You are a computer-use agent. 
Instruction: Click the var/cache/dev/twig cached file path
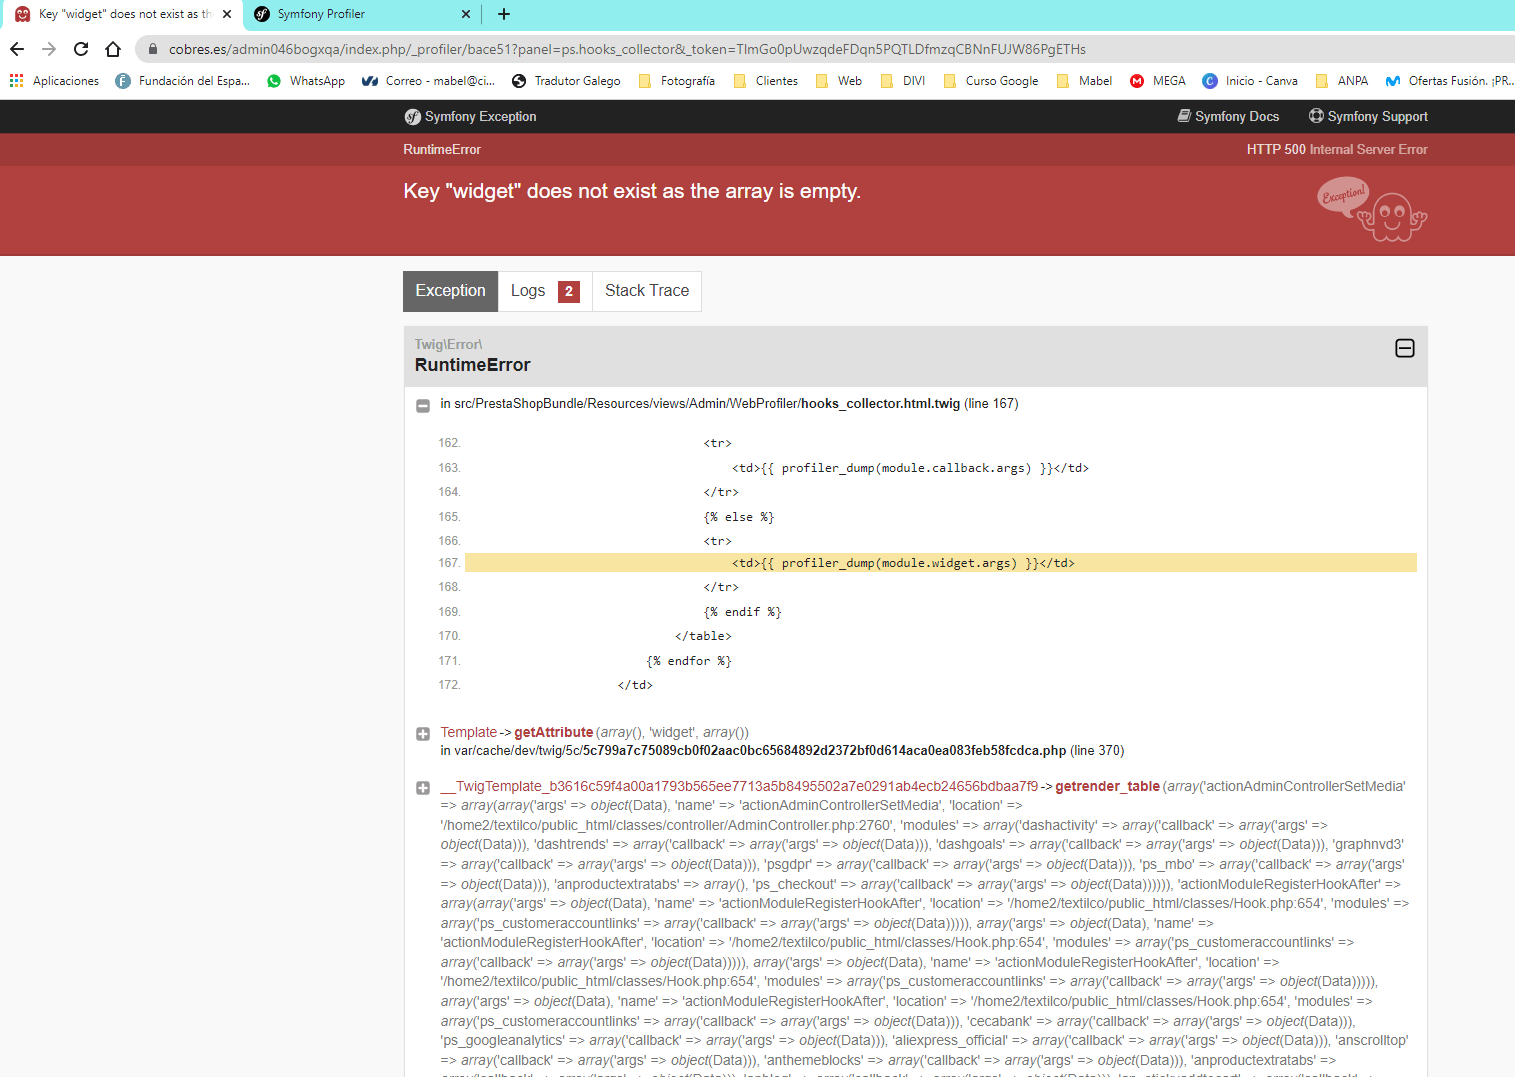[x=760, y=751]
